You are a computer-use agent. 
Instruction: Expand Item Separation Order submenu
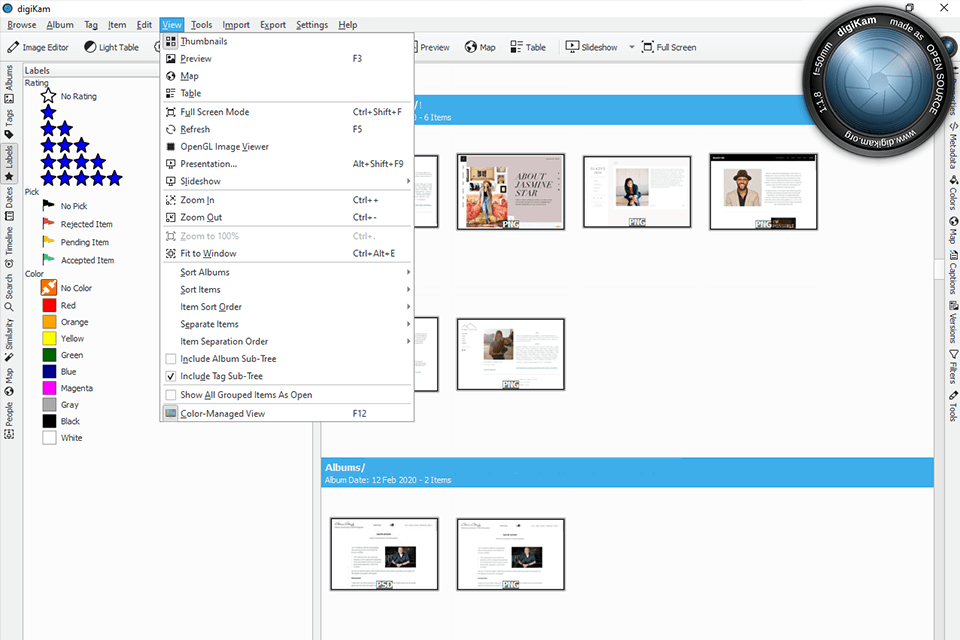pyautogui.click(x=287, y=342)
